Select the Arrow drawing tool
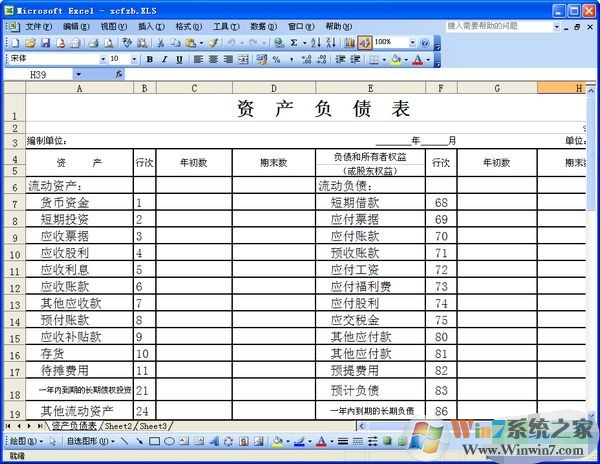The height and width of the screenshot is (464, 600). 139,441
